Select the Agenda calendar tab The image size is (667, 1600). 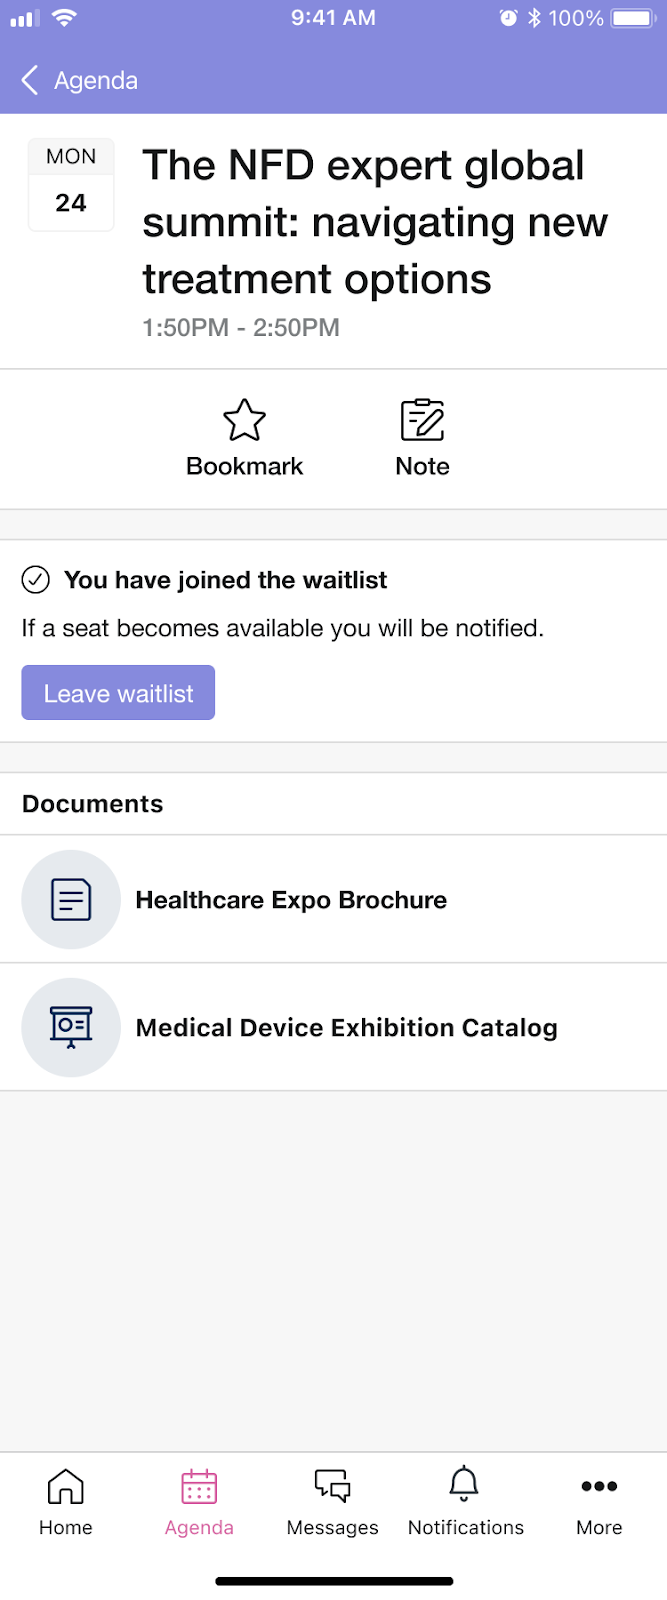coord(199,1503)
